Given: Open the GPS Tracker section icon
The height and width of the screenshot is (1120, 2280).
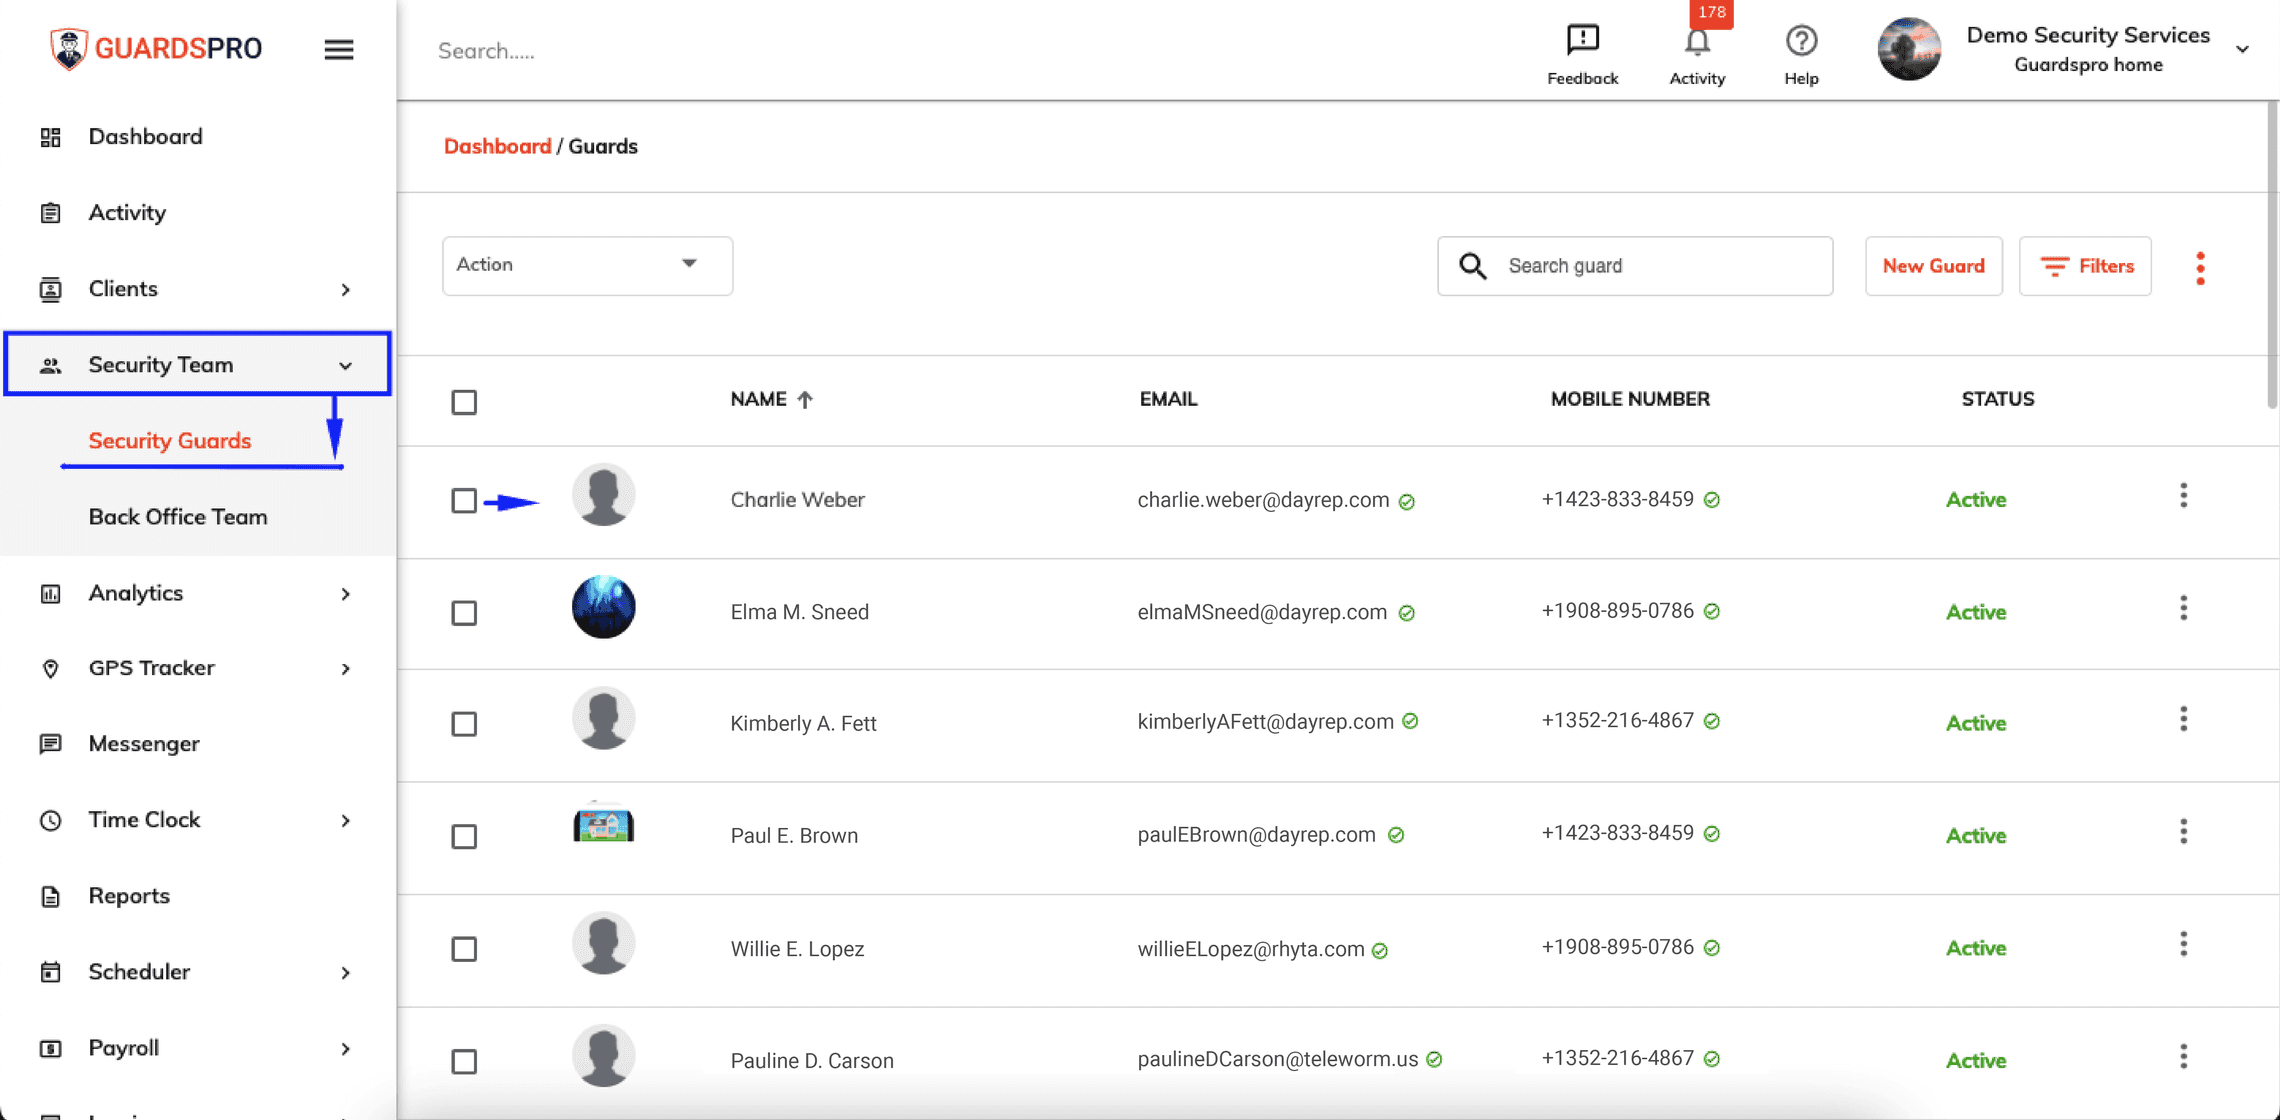Looking at the screenshot, I should (51, 668).
